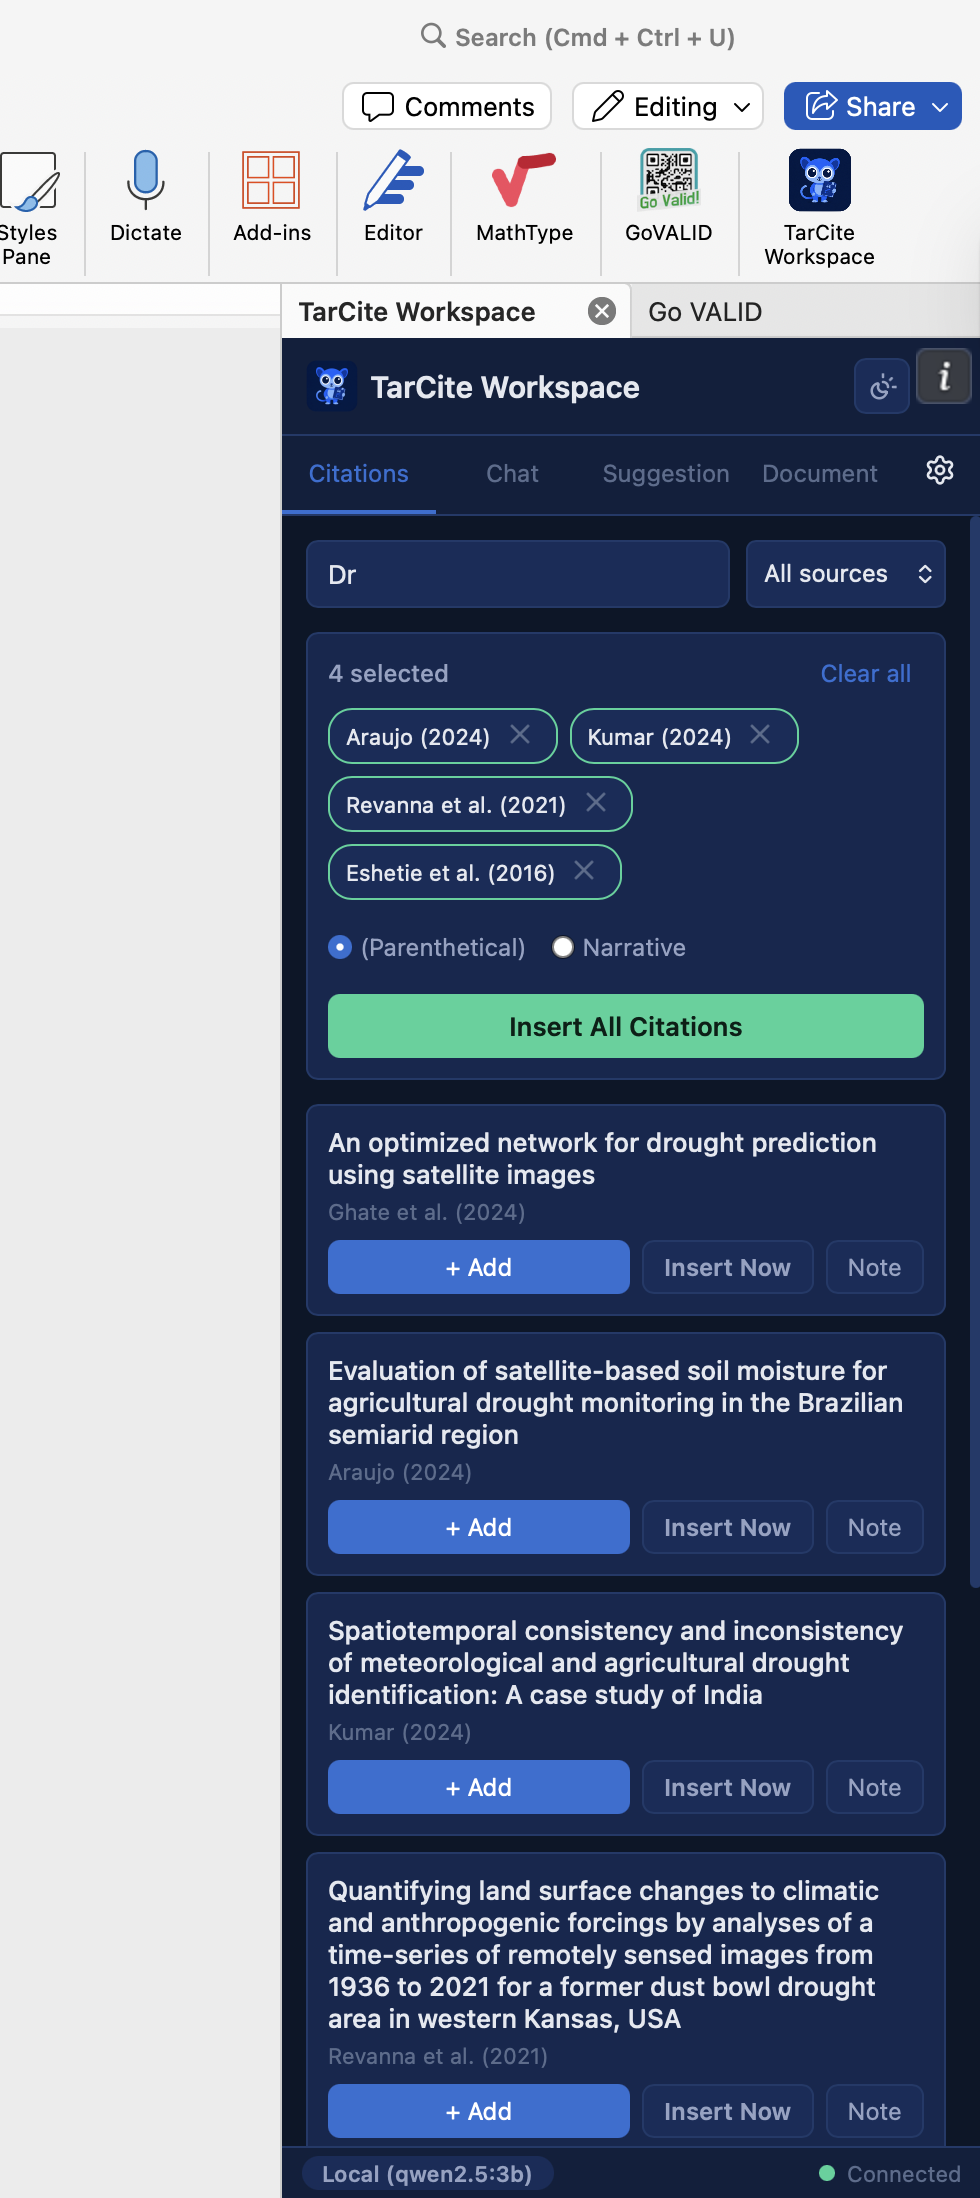Switch to the Chat tab
The width and height of the screenshot is (980, 2198).
point(513,474)
